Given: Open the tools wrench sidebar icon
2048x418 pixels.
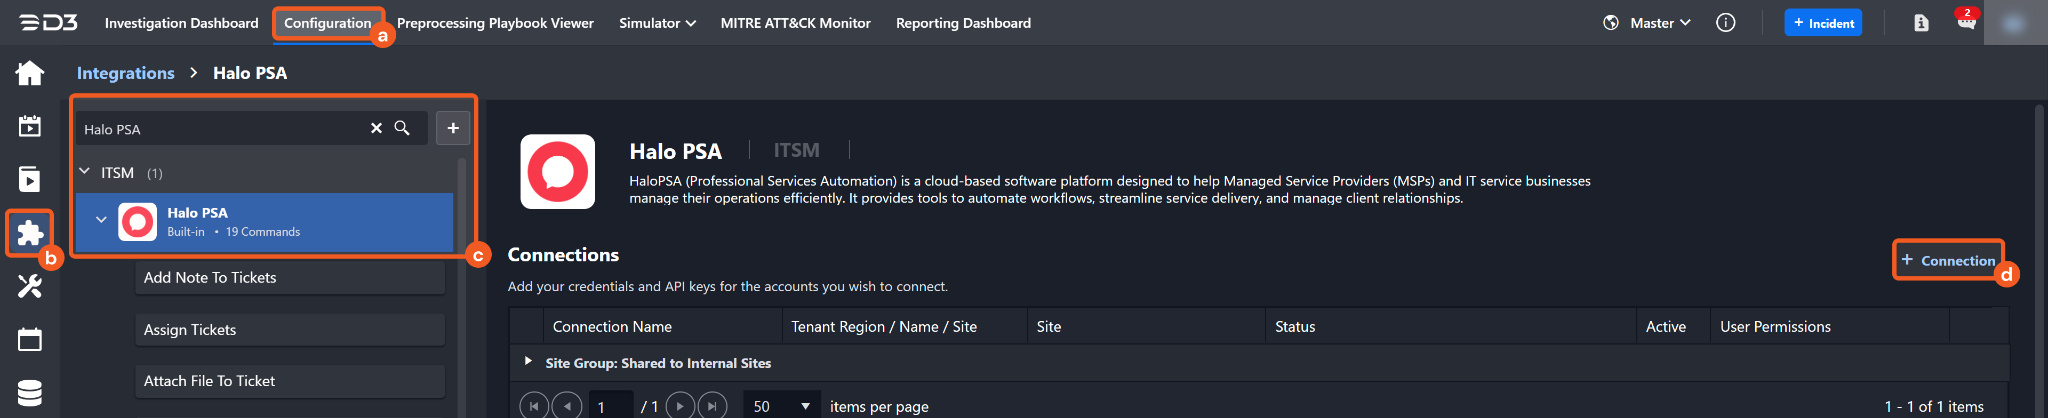Looking at the screenshot, I should pyautogui.click(x=30, y=287).
